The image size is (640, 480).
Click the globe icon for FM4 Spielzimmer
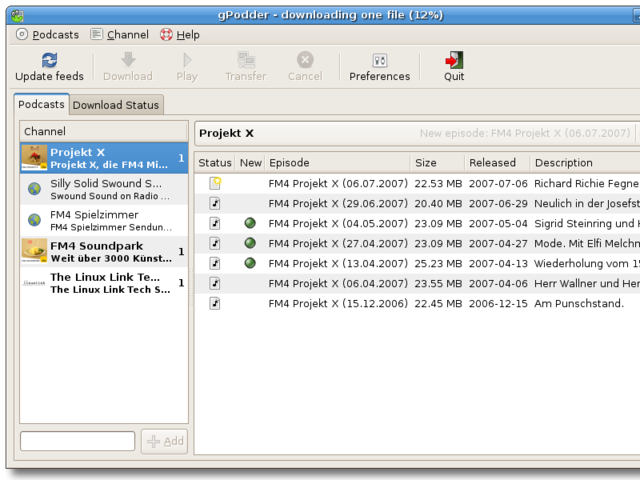click(34, 220)
